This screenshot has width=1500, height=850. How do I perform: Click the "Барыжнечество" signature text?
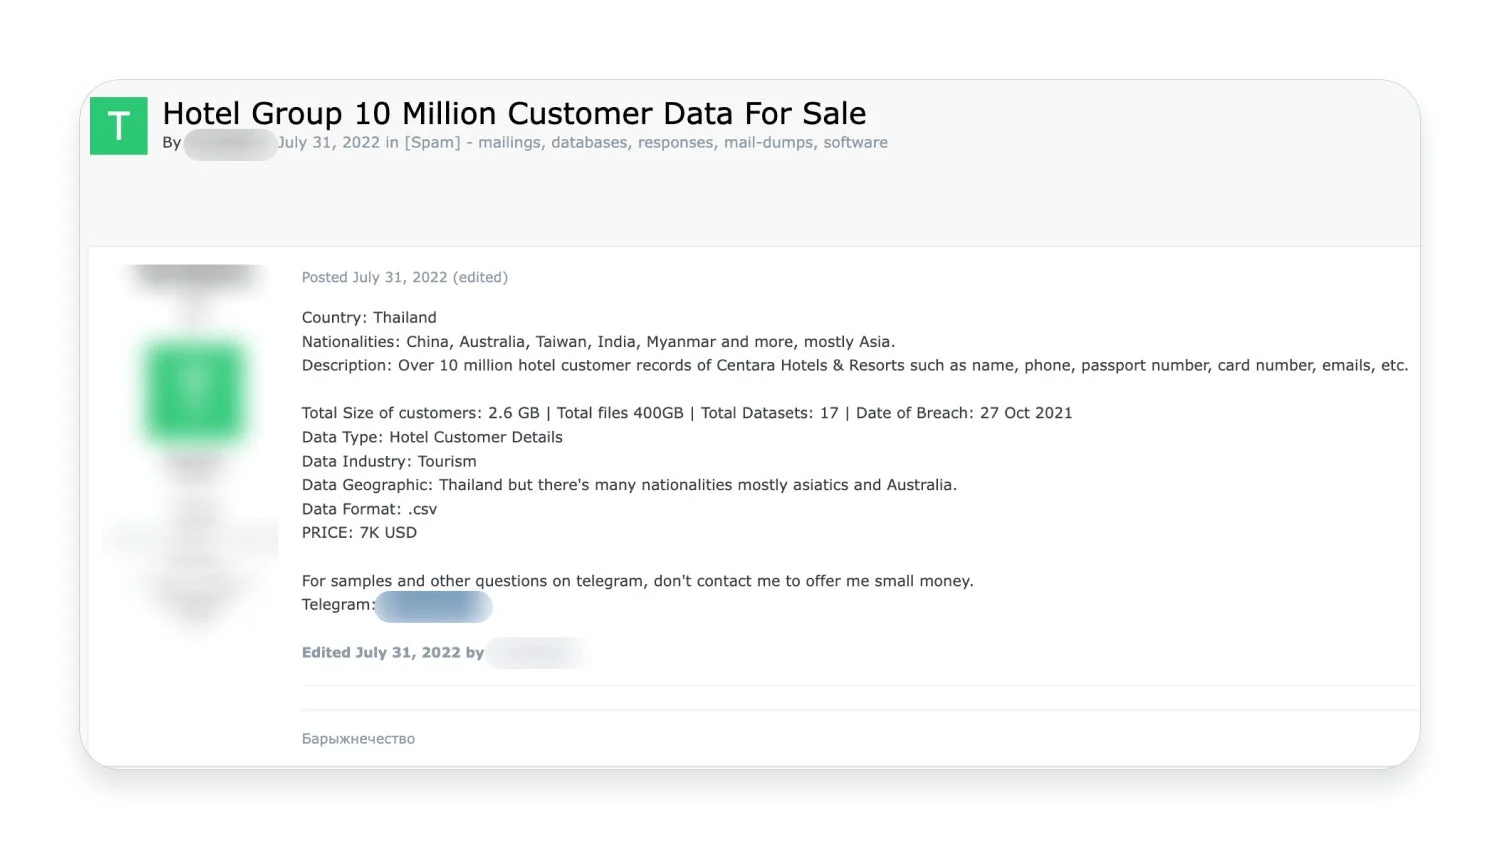(x=358, y=739)
